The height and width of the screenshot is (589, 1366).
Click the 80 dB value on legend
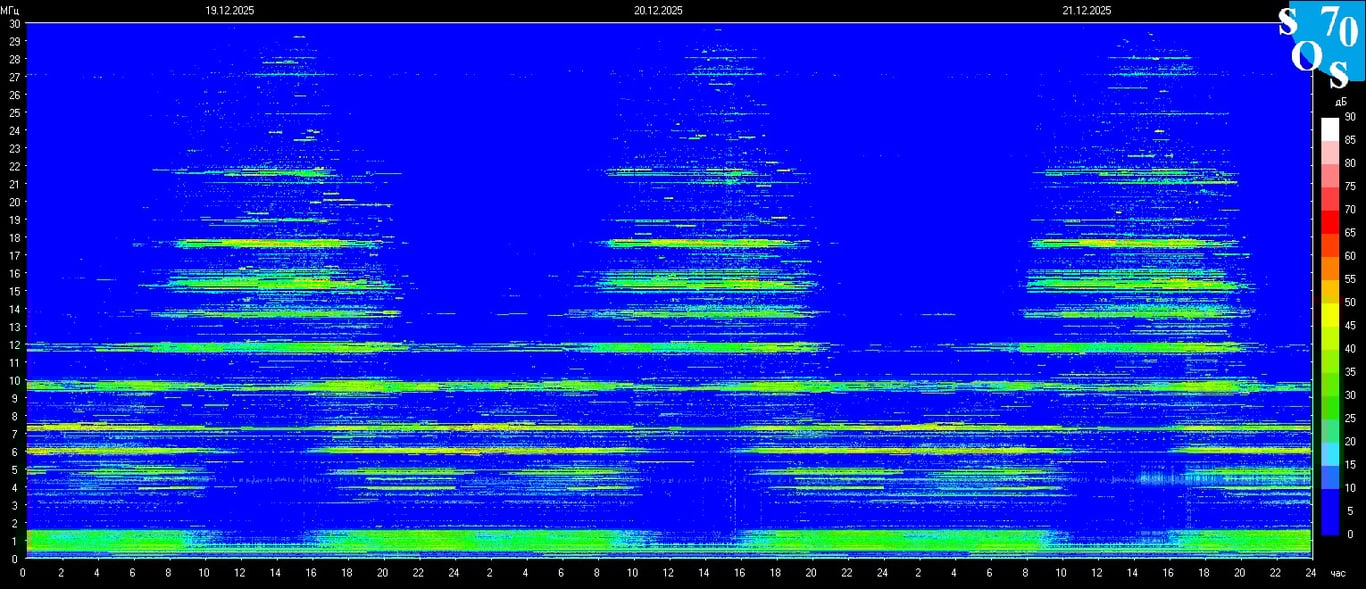pos(1350,163)
